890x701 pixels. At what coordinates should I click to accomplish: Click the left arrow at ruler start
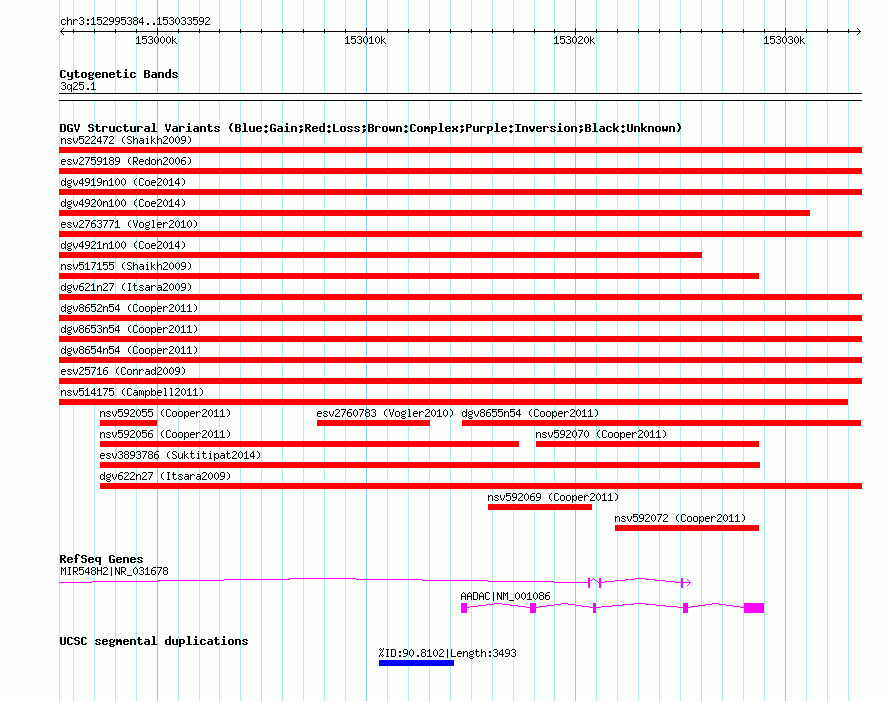pyautogui.click(x=62, y=31)
